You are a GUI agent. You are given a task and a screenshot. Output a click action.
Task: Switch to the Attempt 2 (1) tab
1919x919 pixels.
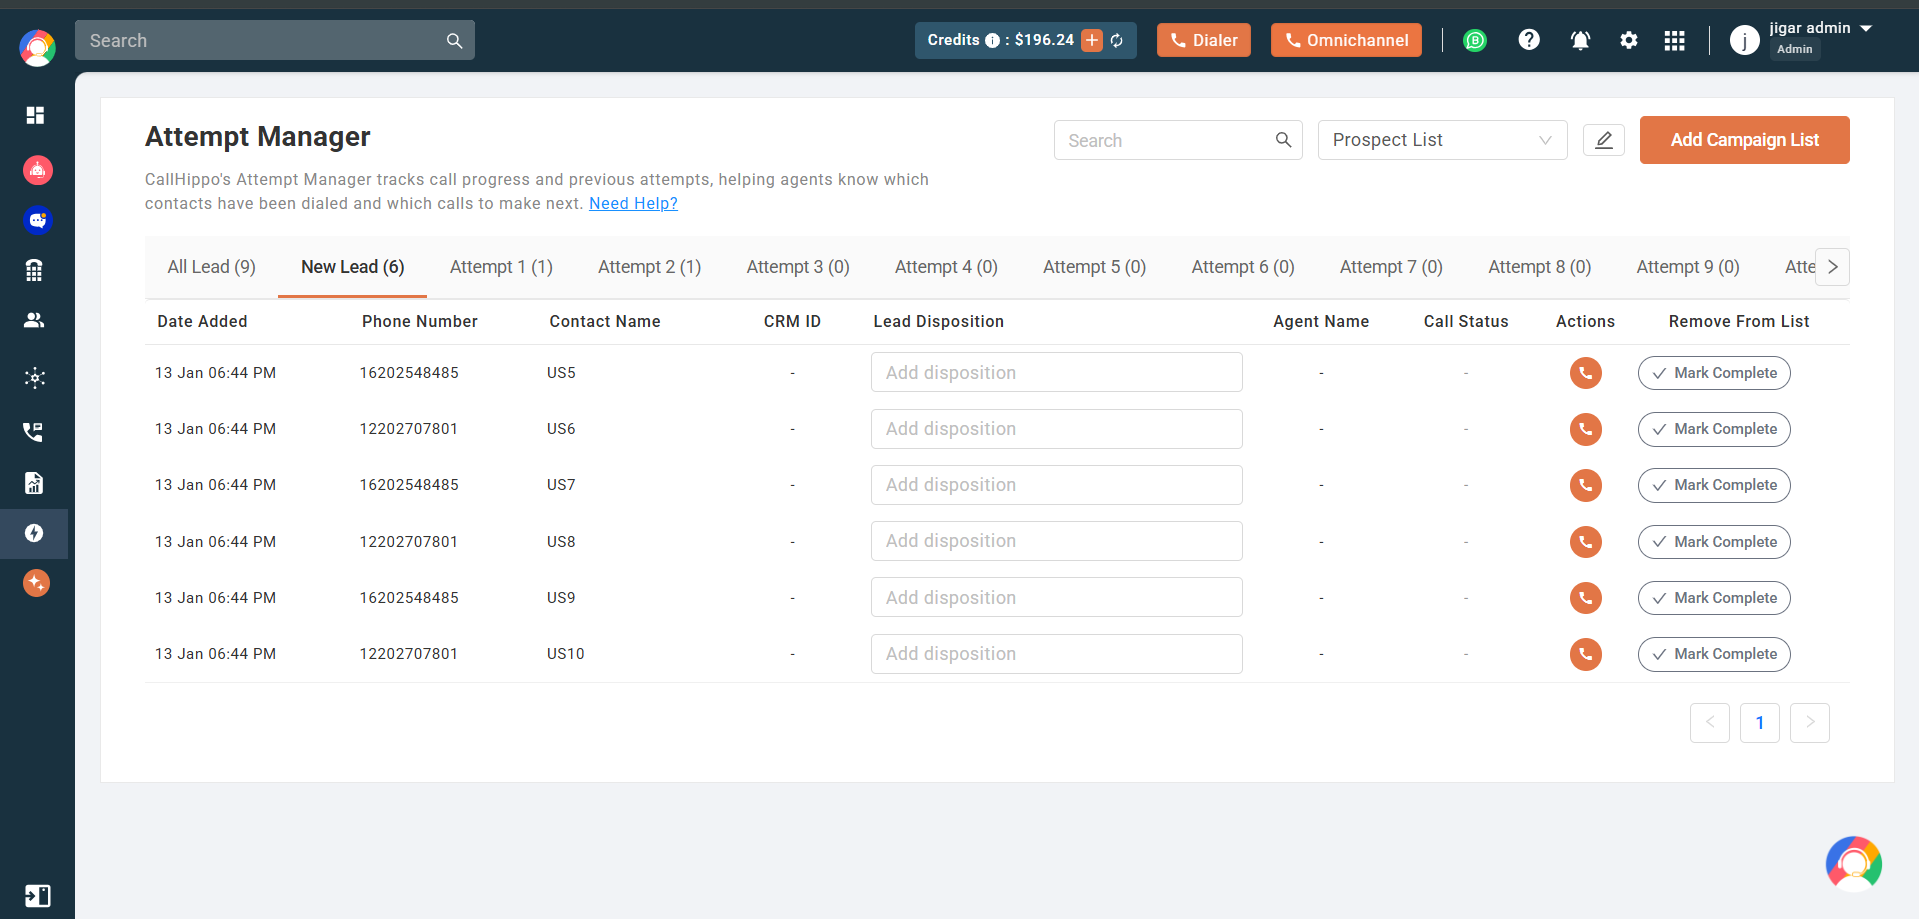click(649, 267)
